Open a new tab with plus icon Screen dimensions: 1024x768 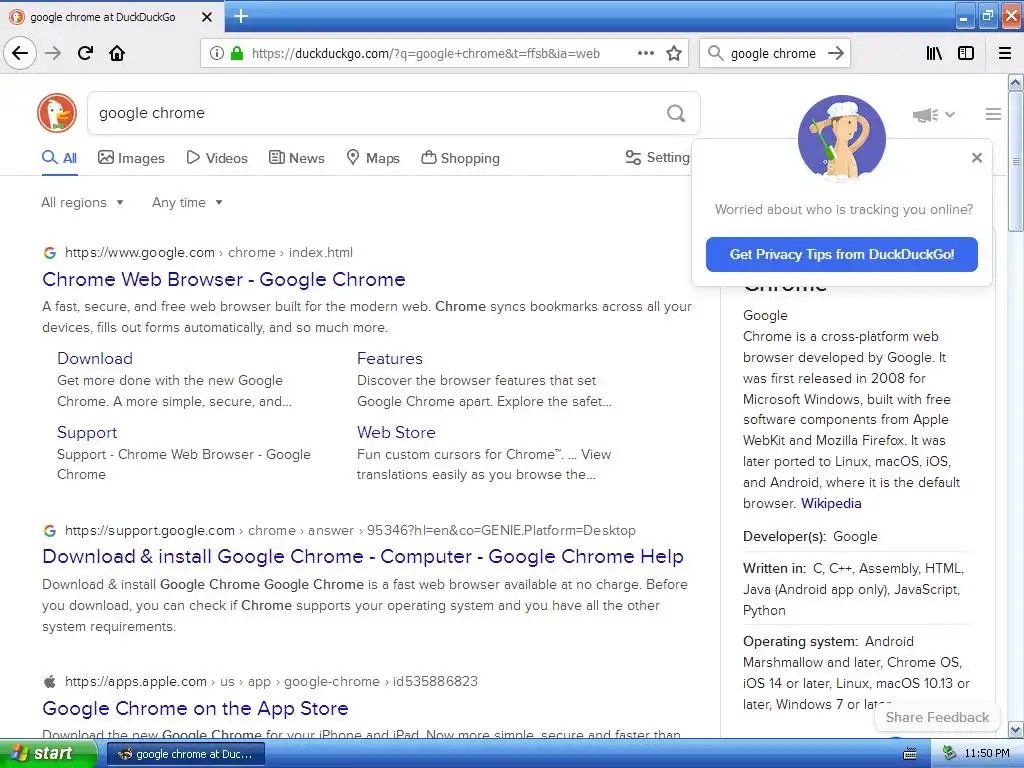240,16
